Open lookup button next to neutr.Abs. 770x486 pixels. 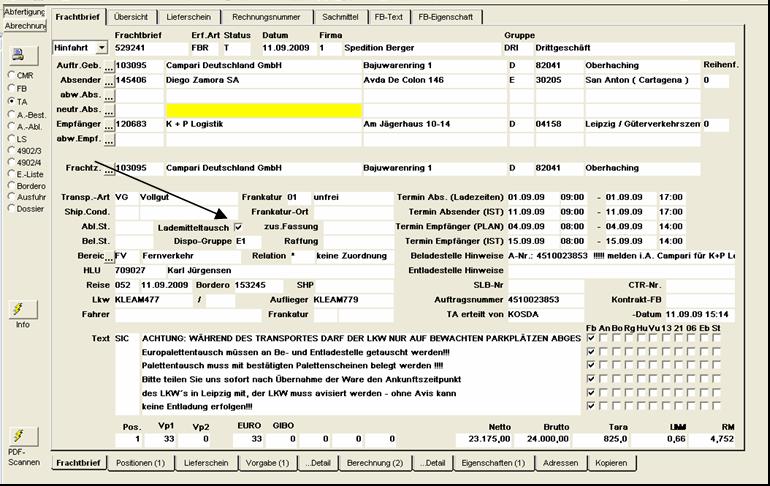click(109, 111)
